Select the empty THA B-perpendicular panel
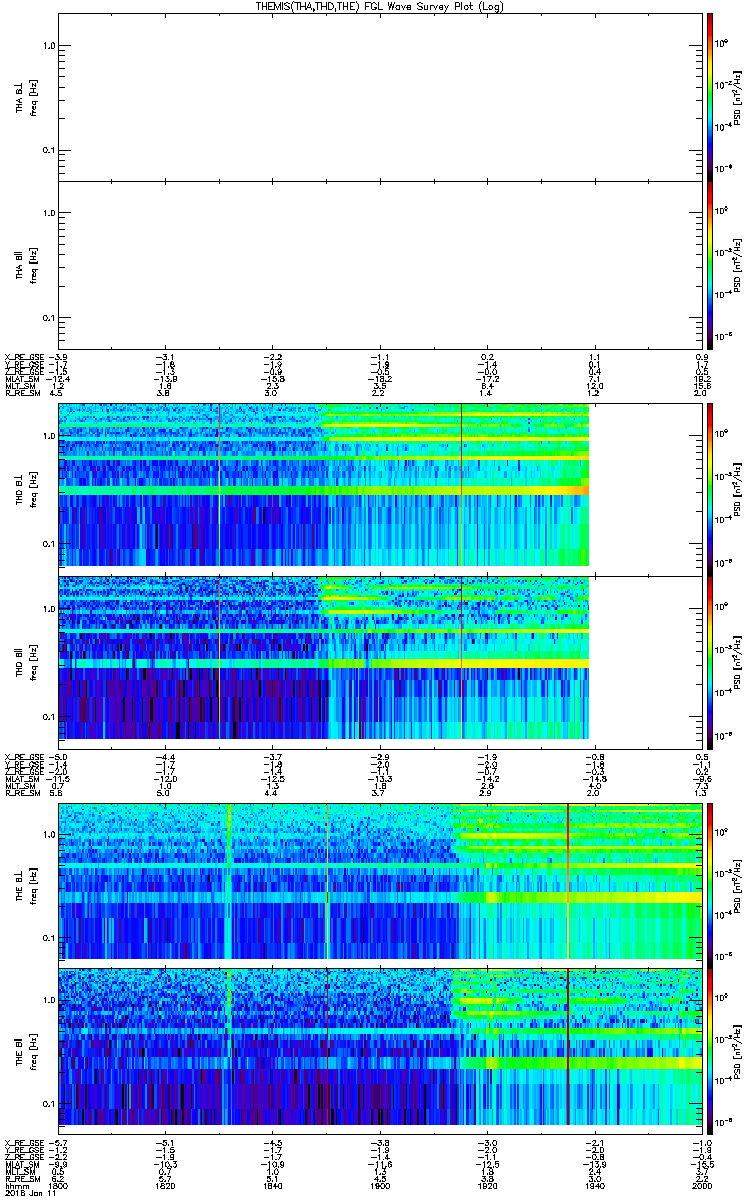750x1200 pixels. coord(378,96)
